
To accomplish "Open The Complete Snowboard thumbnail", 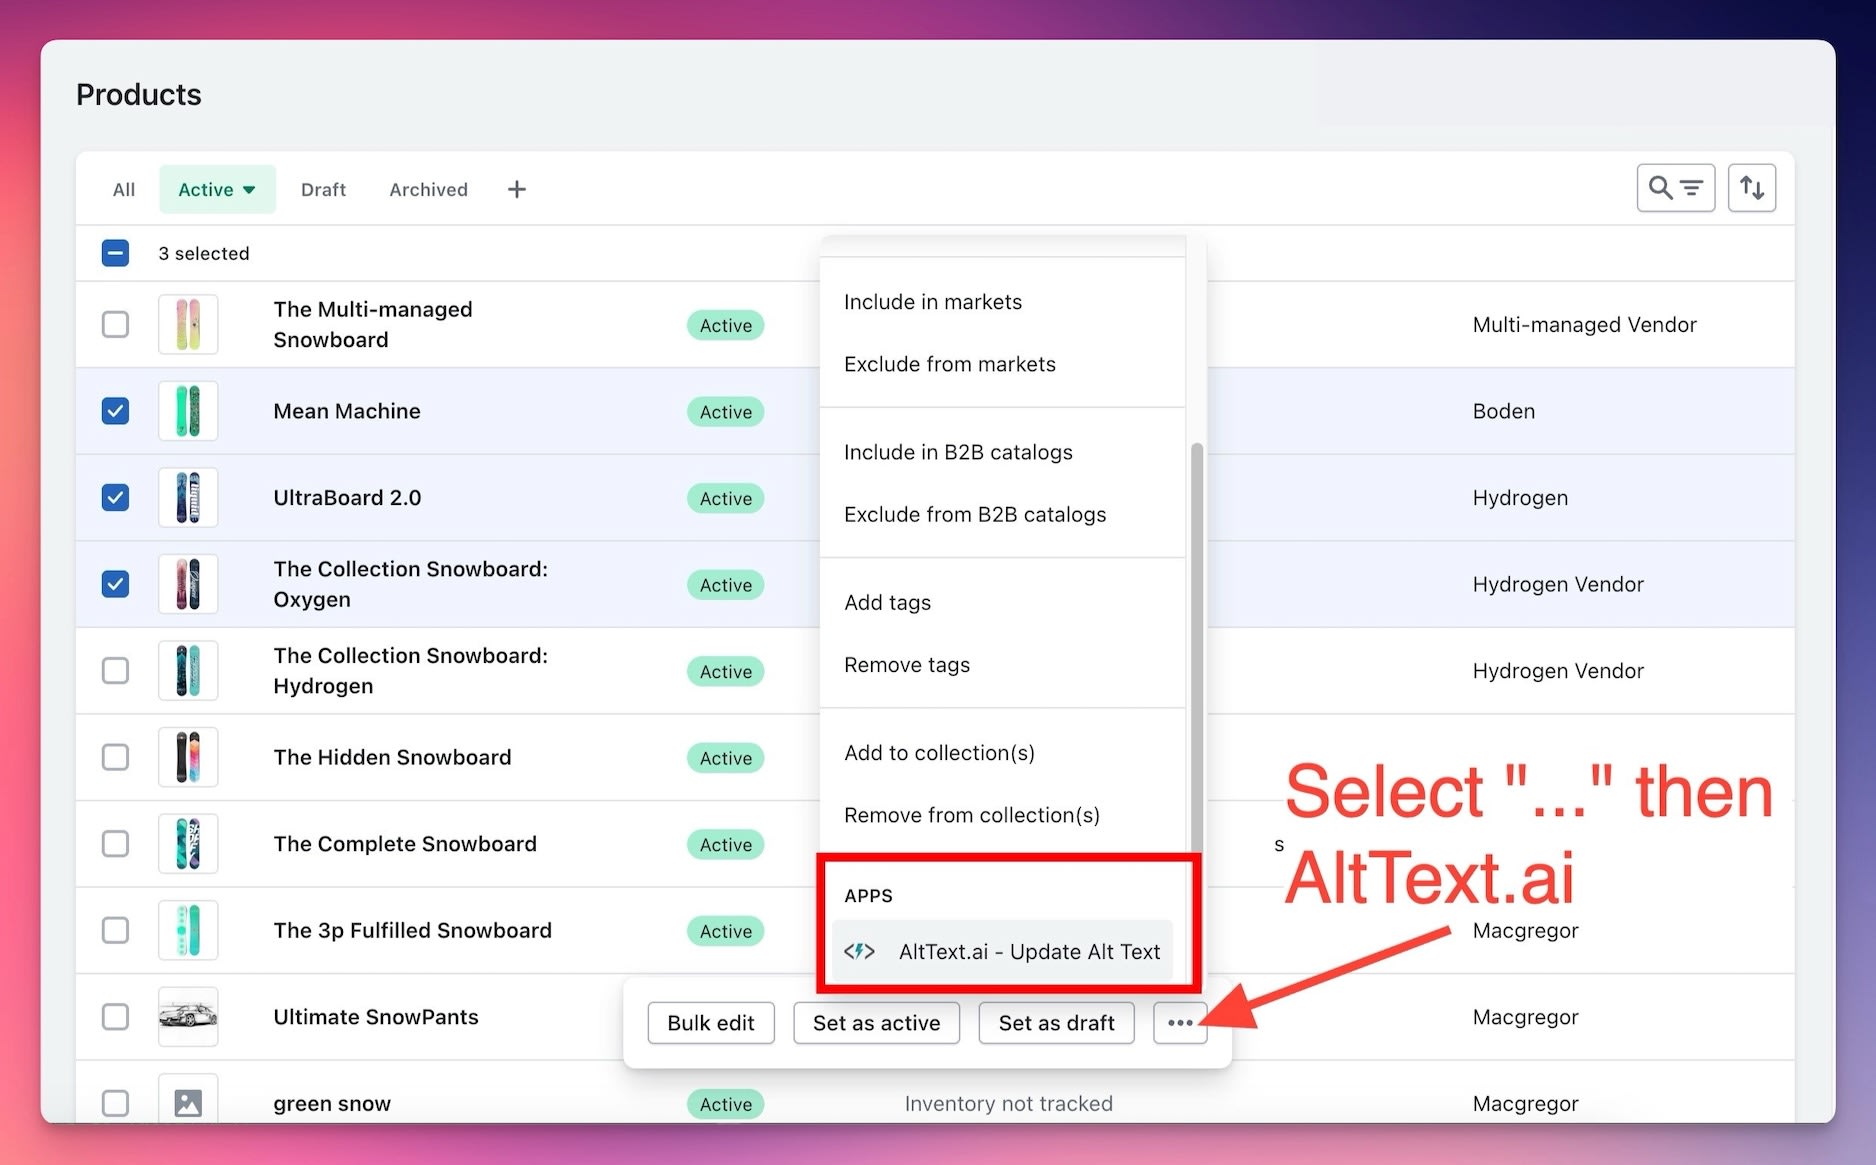I will click(188, 844).
